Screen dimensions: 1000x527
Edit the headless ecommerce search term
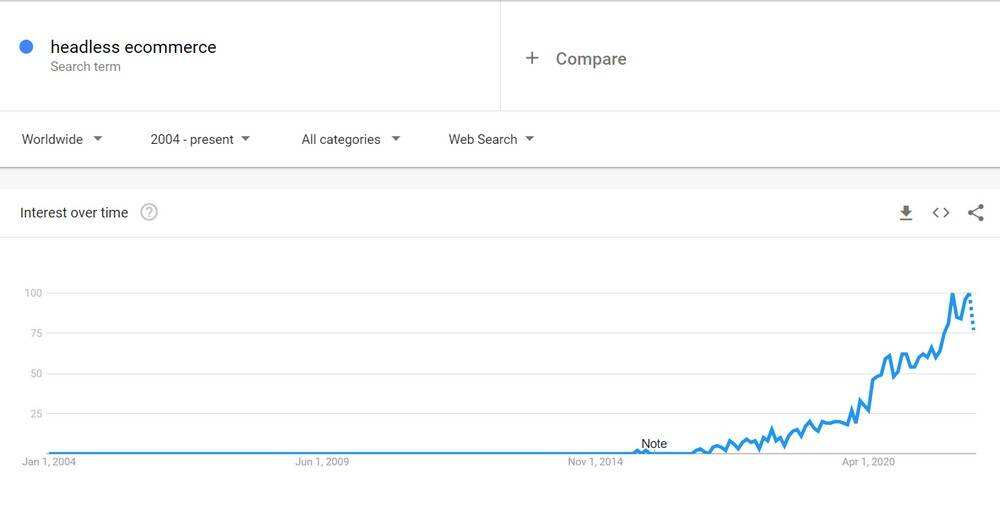[x=133, y=47]
